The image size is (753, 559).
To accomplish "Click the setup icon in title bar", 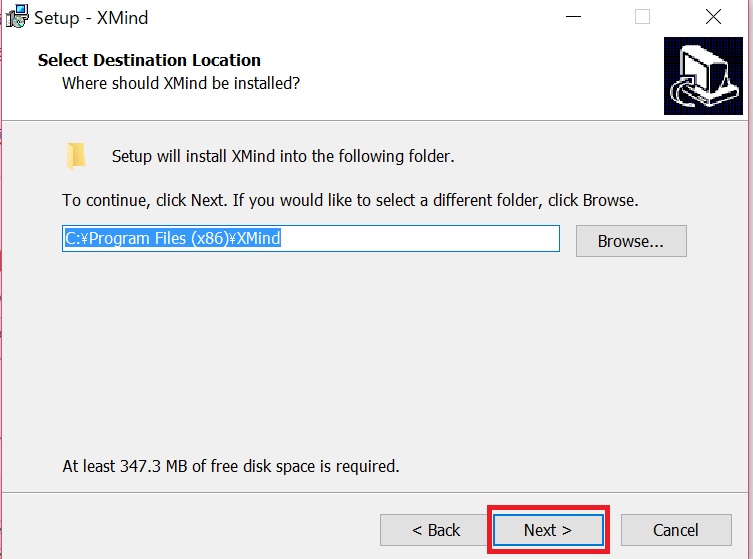I will pos(17,17).
